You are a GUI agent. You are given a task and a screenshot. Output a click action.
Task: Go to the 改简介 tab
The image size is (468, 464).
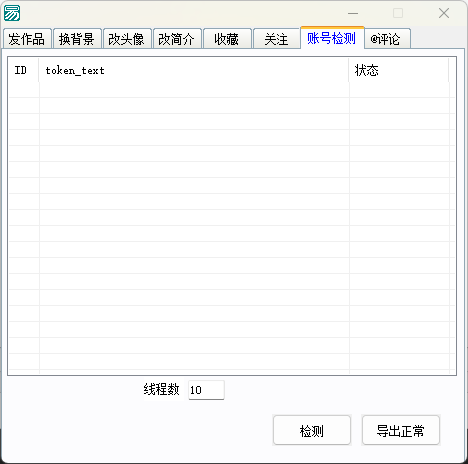tap(177, 39)
